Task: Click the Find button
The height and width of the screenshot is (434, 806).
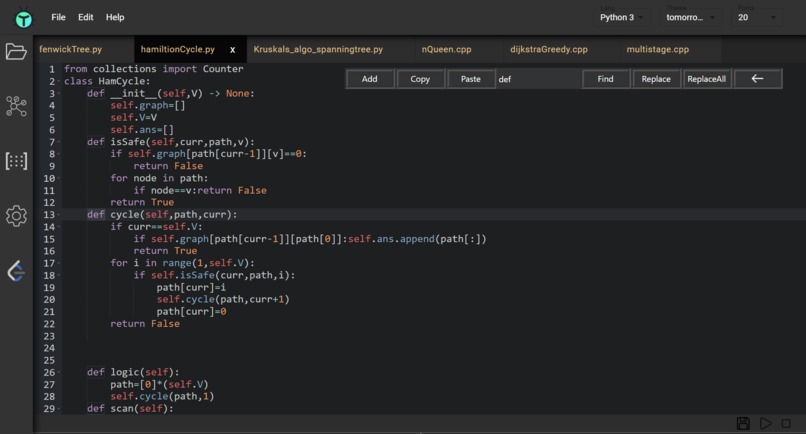Action: click(x=605, y=79)
